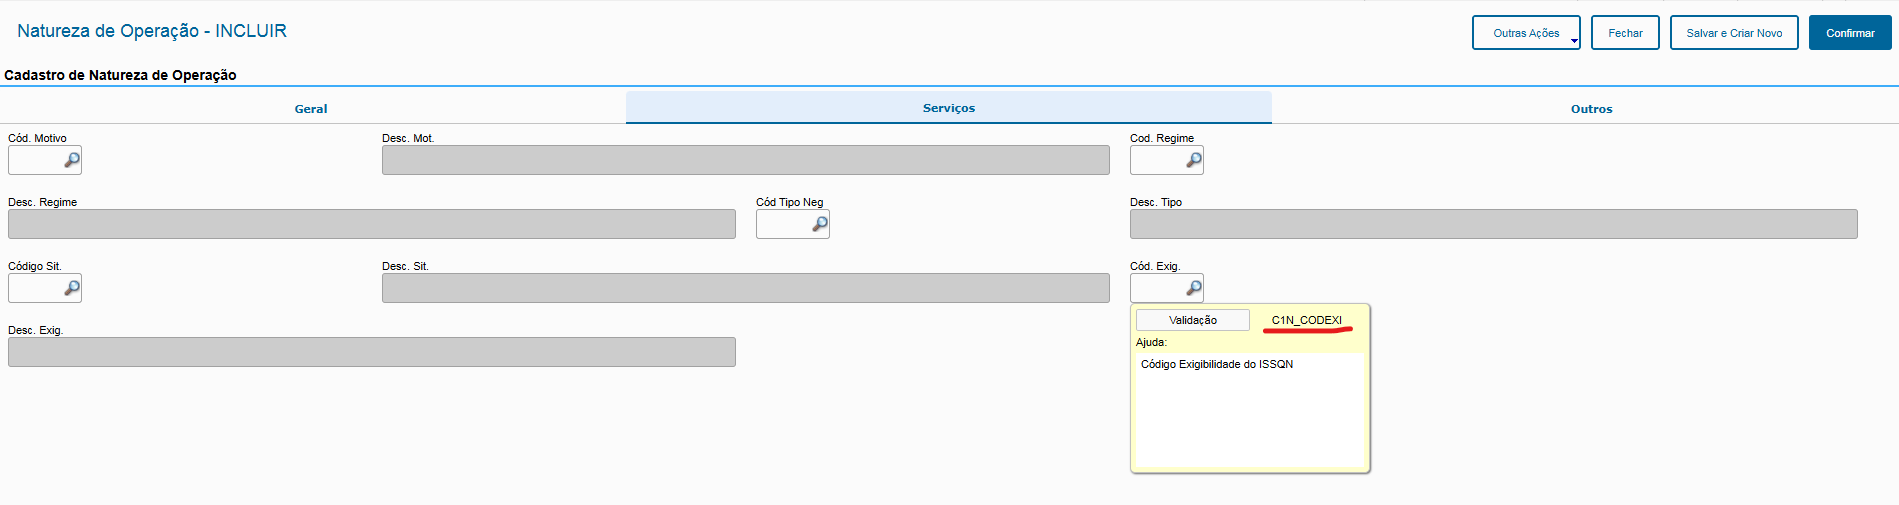Viewport: 1899px width, 505px height.
Task: Click the Desc. Regime disabled field
Action: (x=372, y=224)
